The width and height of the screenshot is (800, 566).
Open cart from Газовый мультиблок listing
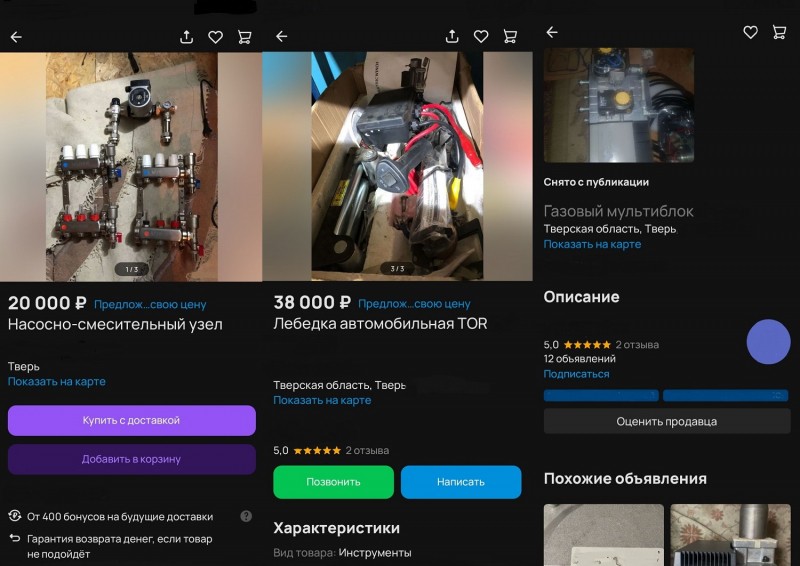click(779, 32)
